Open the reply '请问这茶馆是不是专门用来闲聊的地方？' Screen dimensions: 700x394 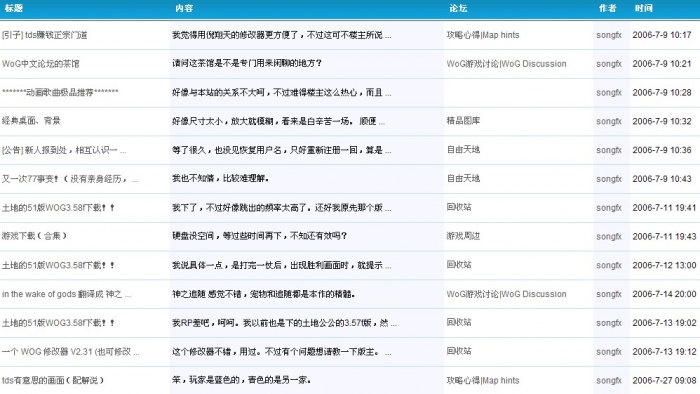pos(247,63)
